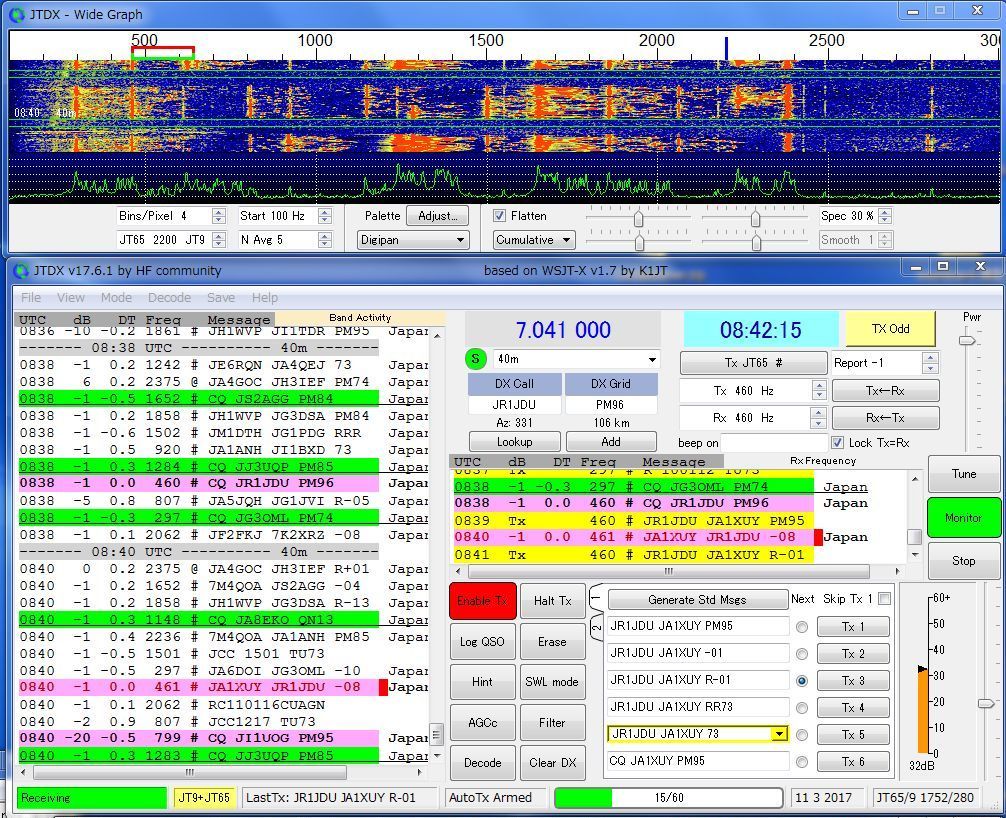Viewport: 1006px width, 818px height.
Task: Open the 40m band selector dropdown
Action: point(652,360)
